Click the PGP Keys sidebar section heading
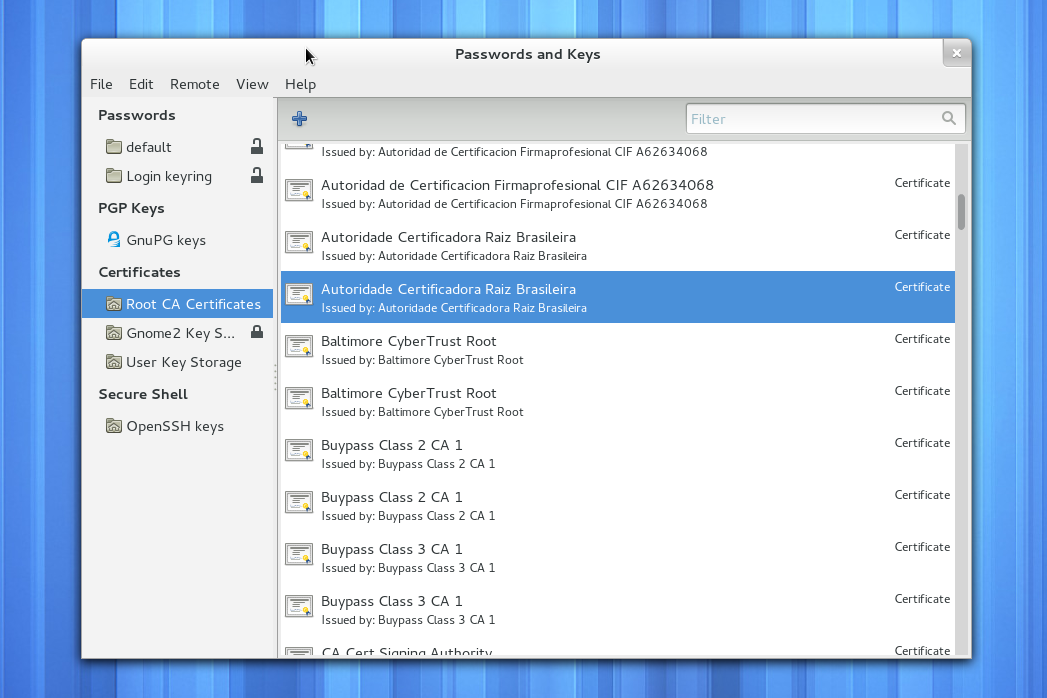 131,208
